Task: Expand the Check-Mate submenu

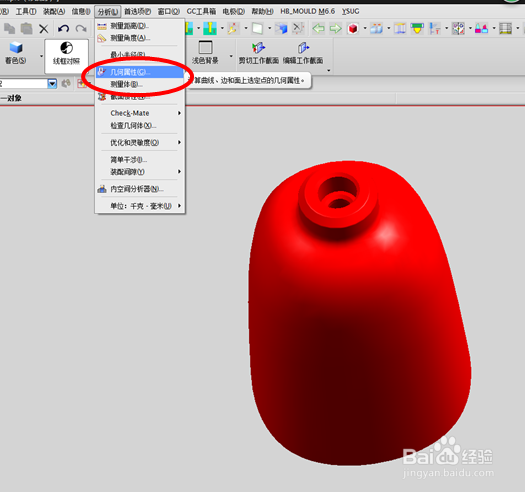Action: tap(140, 113)
